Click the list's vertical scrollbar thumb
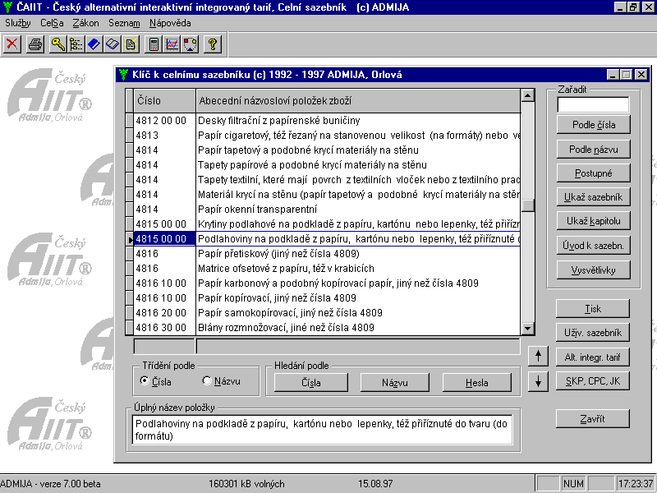Viewport: 657px width, 493px height. point(528,205)
